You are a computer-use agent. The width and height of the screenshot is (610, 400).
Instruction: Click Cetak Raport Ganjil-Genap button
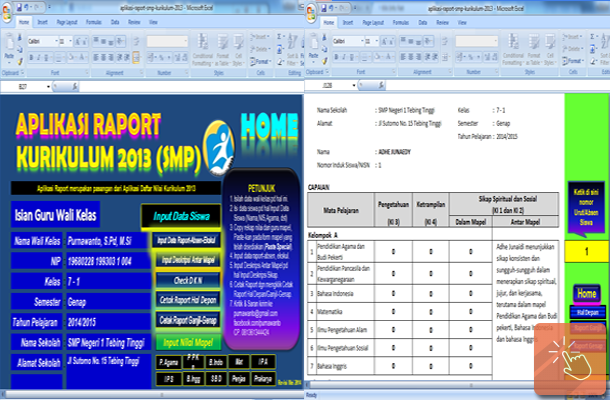click(x=188, y=320)
